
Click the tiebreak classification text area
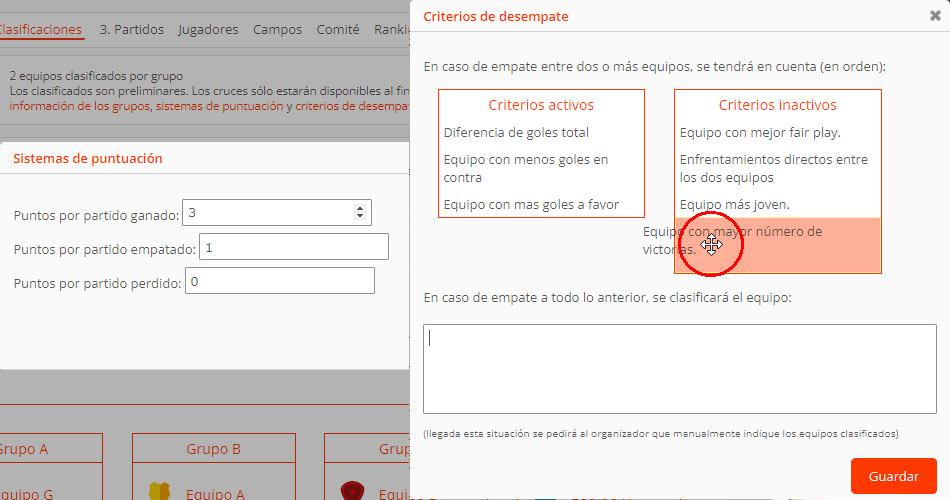pos(679,368)
